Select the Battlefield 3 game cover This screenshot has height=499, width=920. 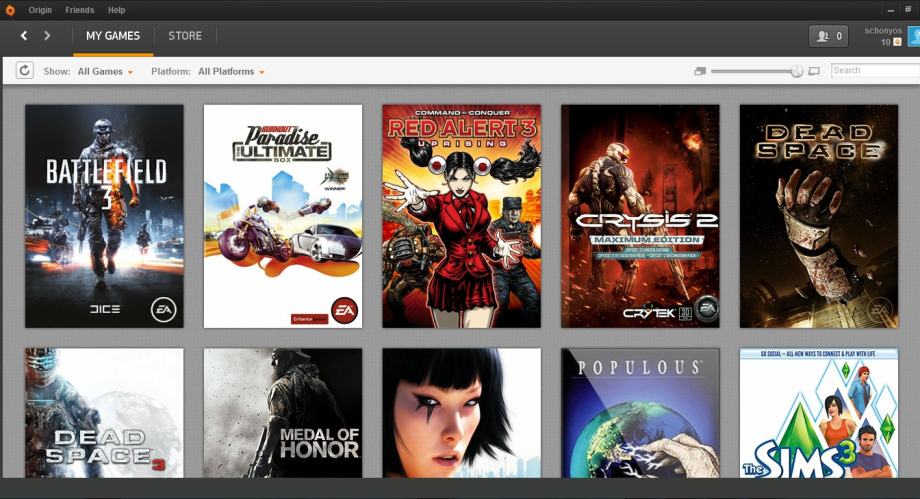pyautogui.click(x=104, y=216)
